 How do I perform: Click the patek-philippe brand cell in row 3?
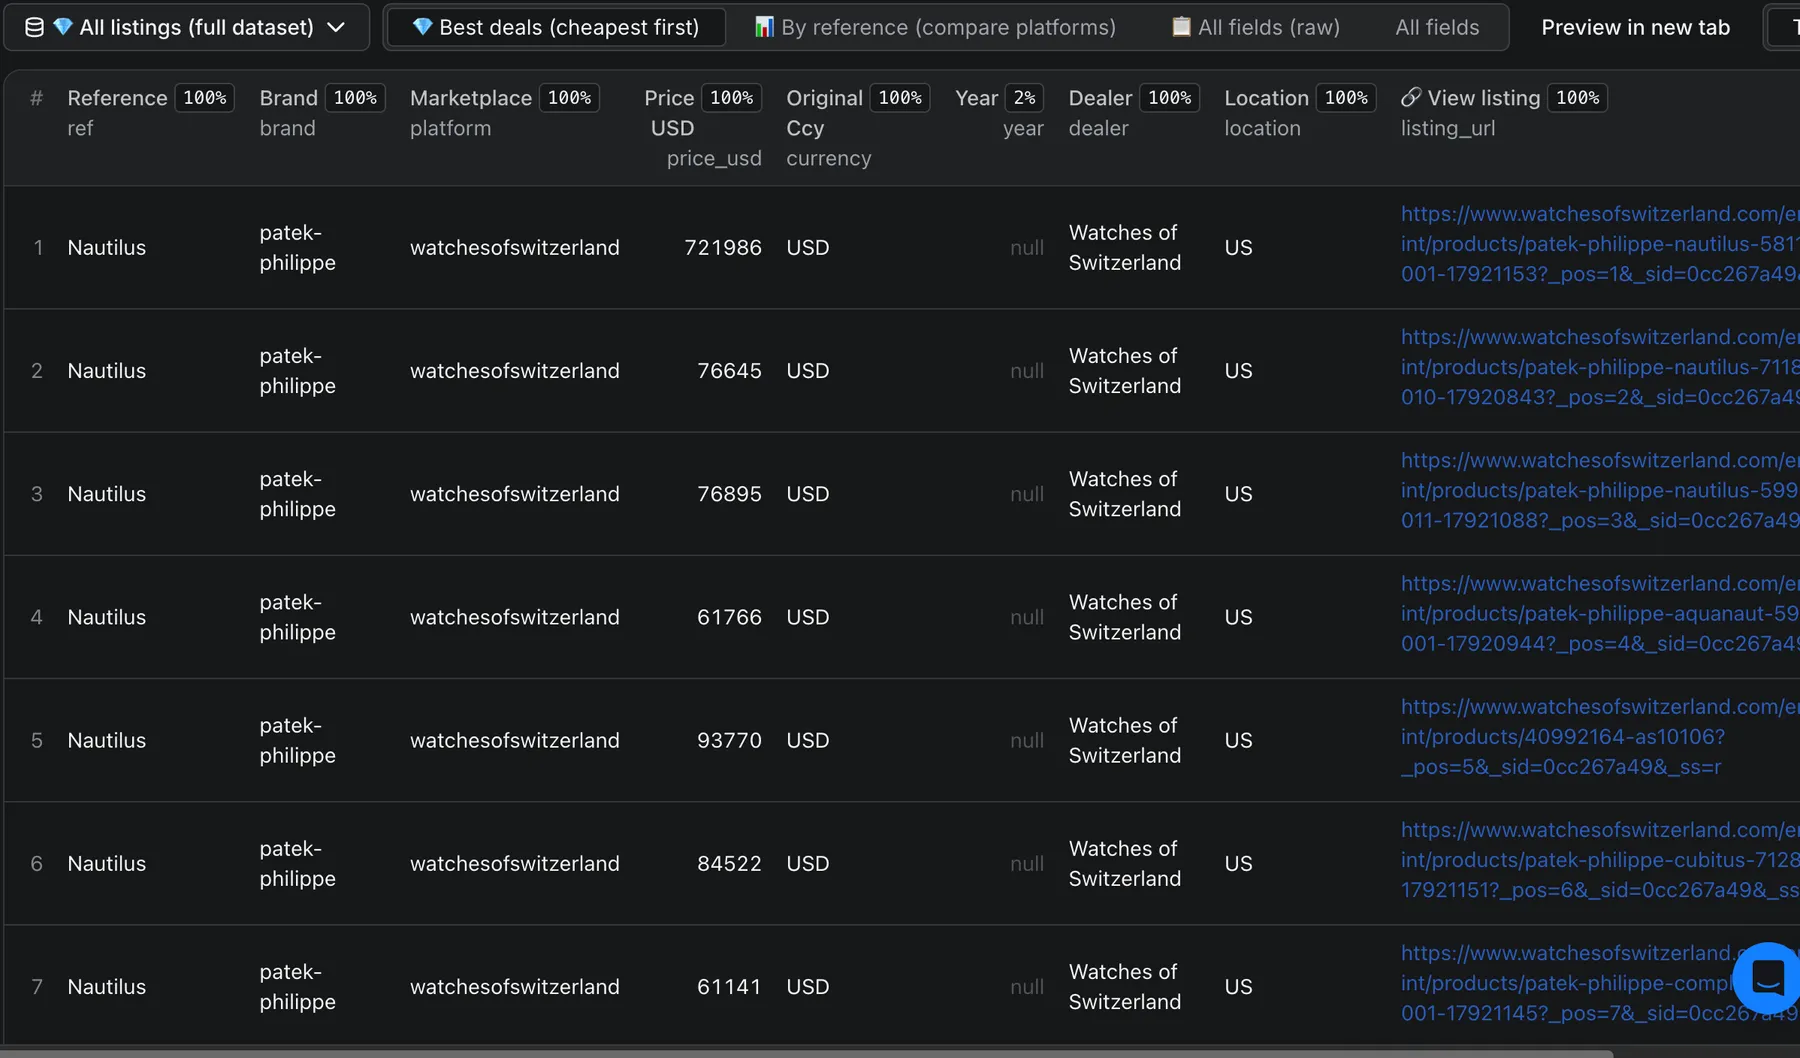[298, 493]
